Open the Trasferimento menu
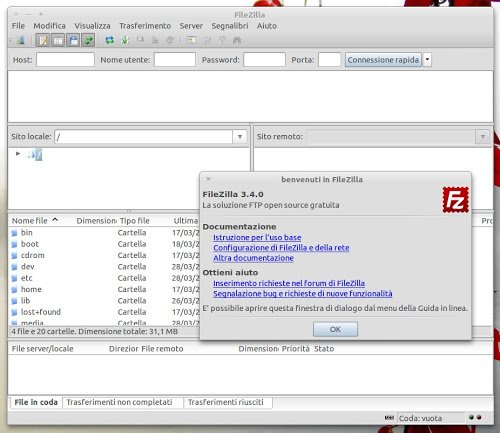This screenshot has width=500, height=433. point(145,26)
